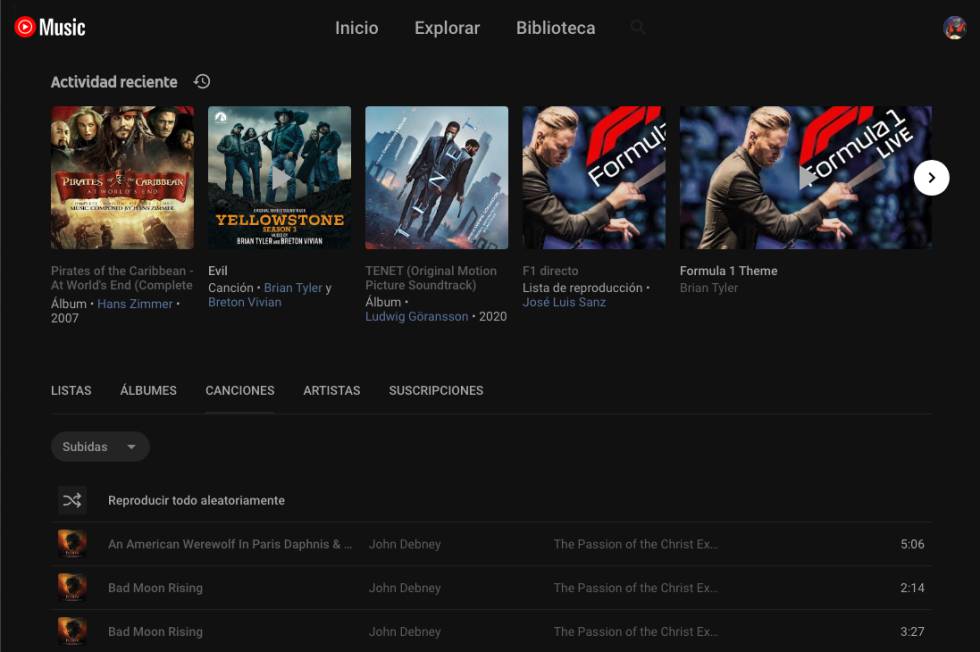Click the shuffle icon beside Reproducir todo aleatoriamente
Screen dimensions: 980x652
72,500
